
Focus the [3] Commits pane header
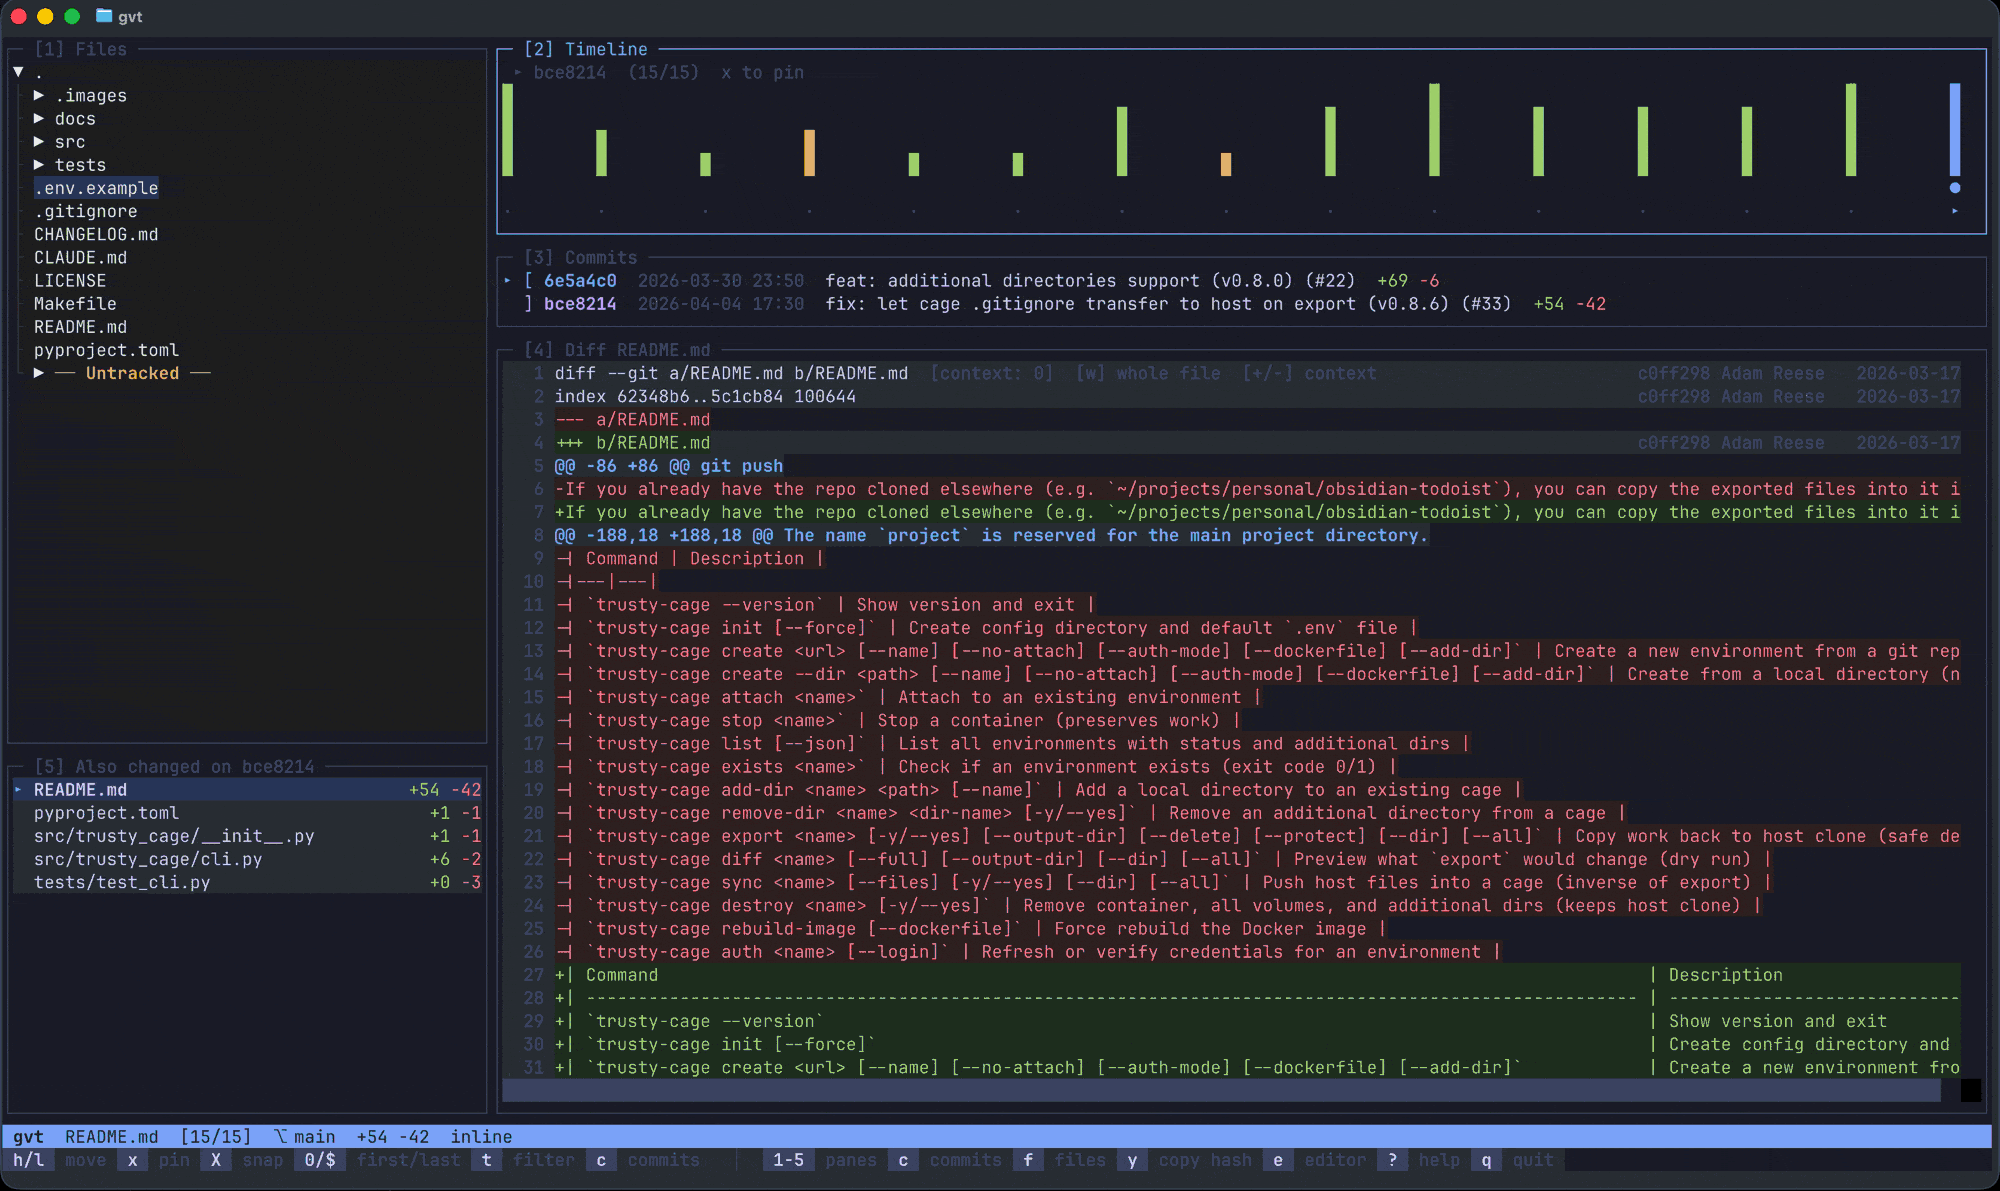tap(581, 257)
